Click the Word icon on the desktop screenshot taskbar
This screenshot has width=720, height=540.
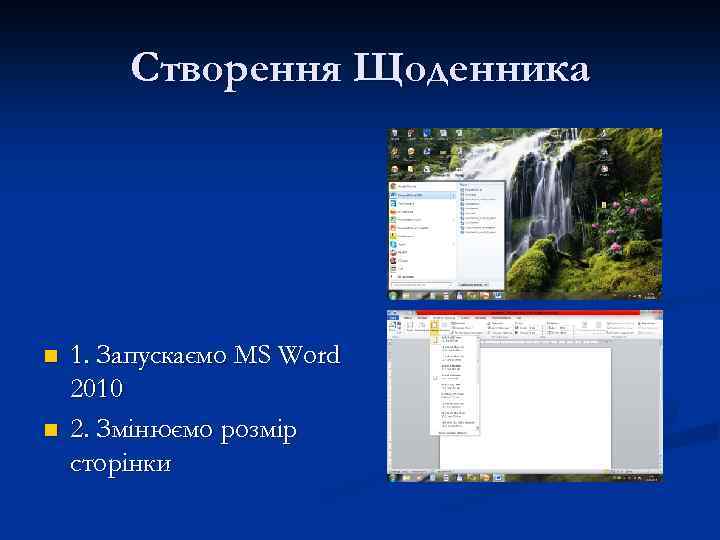(498, 296)
